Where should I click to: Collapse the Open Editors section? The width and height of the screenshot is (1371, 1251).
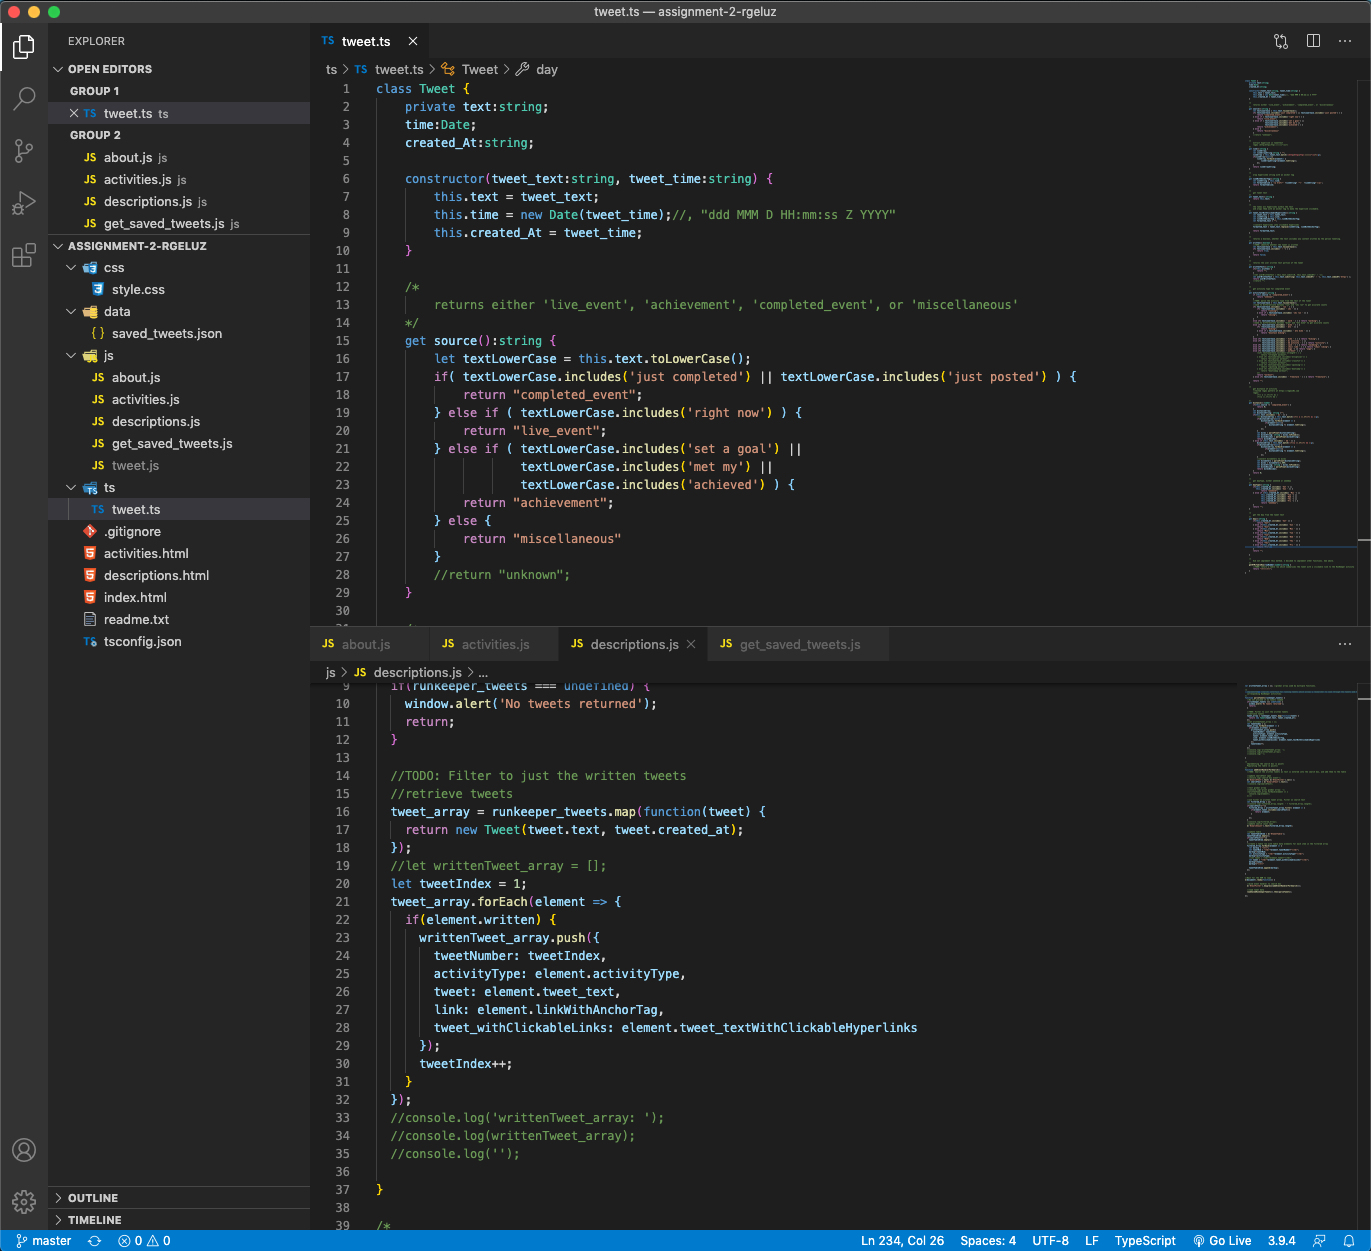point(179,69)
